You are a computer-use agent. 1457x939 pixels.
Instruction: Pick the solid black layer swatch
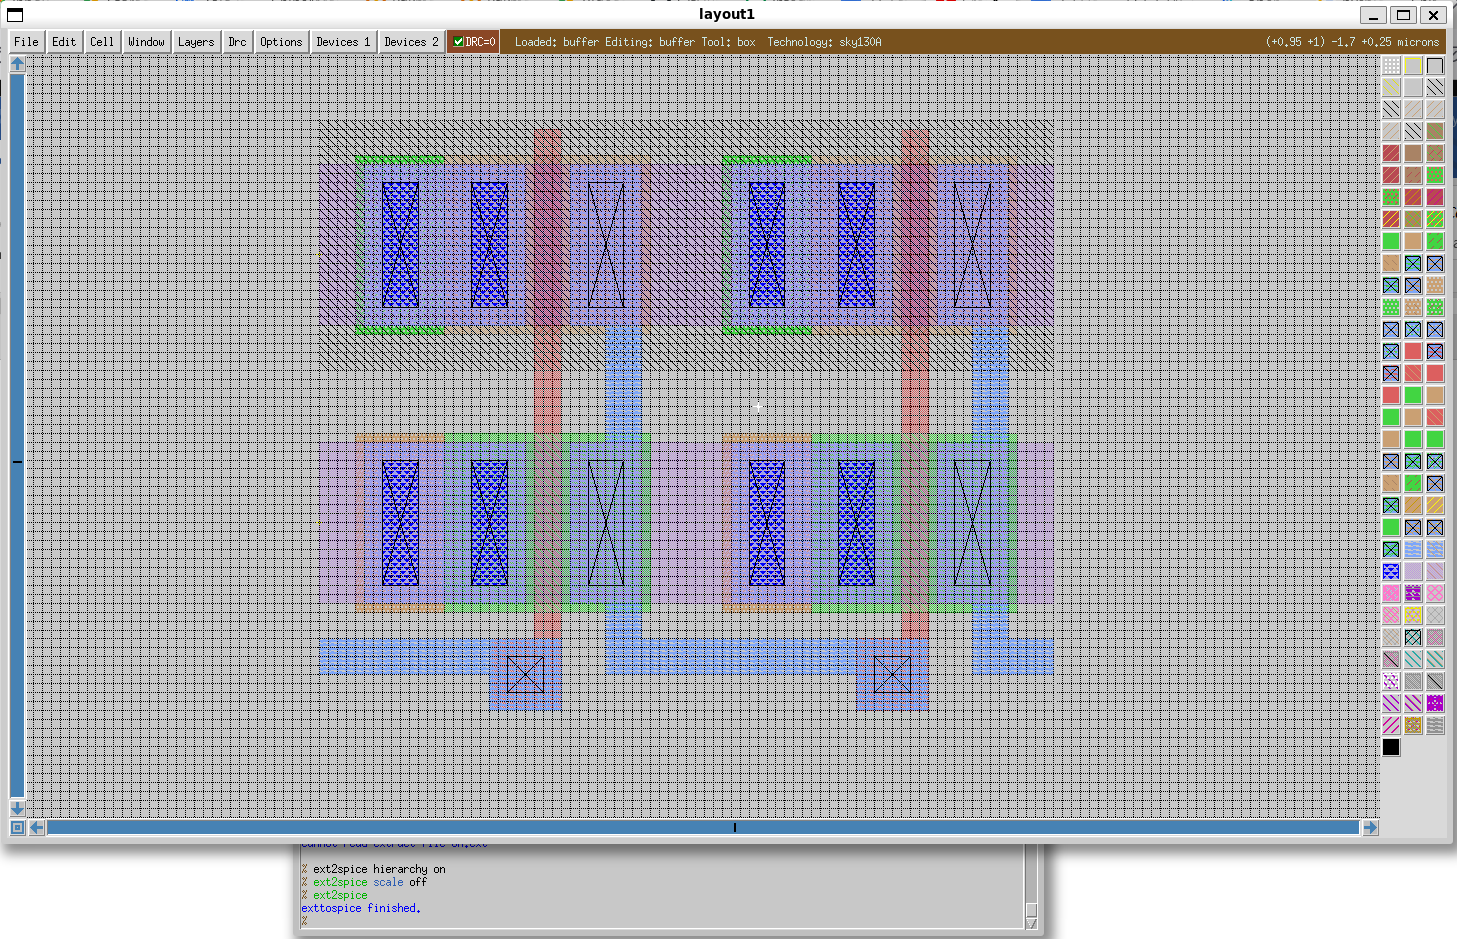click(1391, 747)
